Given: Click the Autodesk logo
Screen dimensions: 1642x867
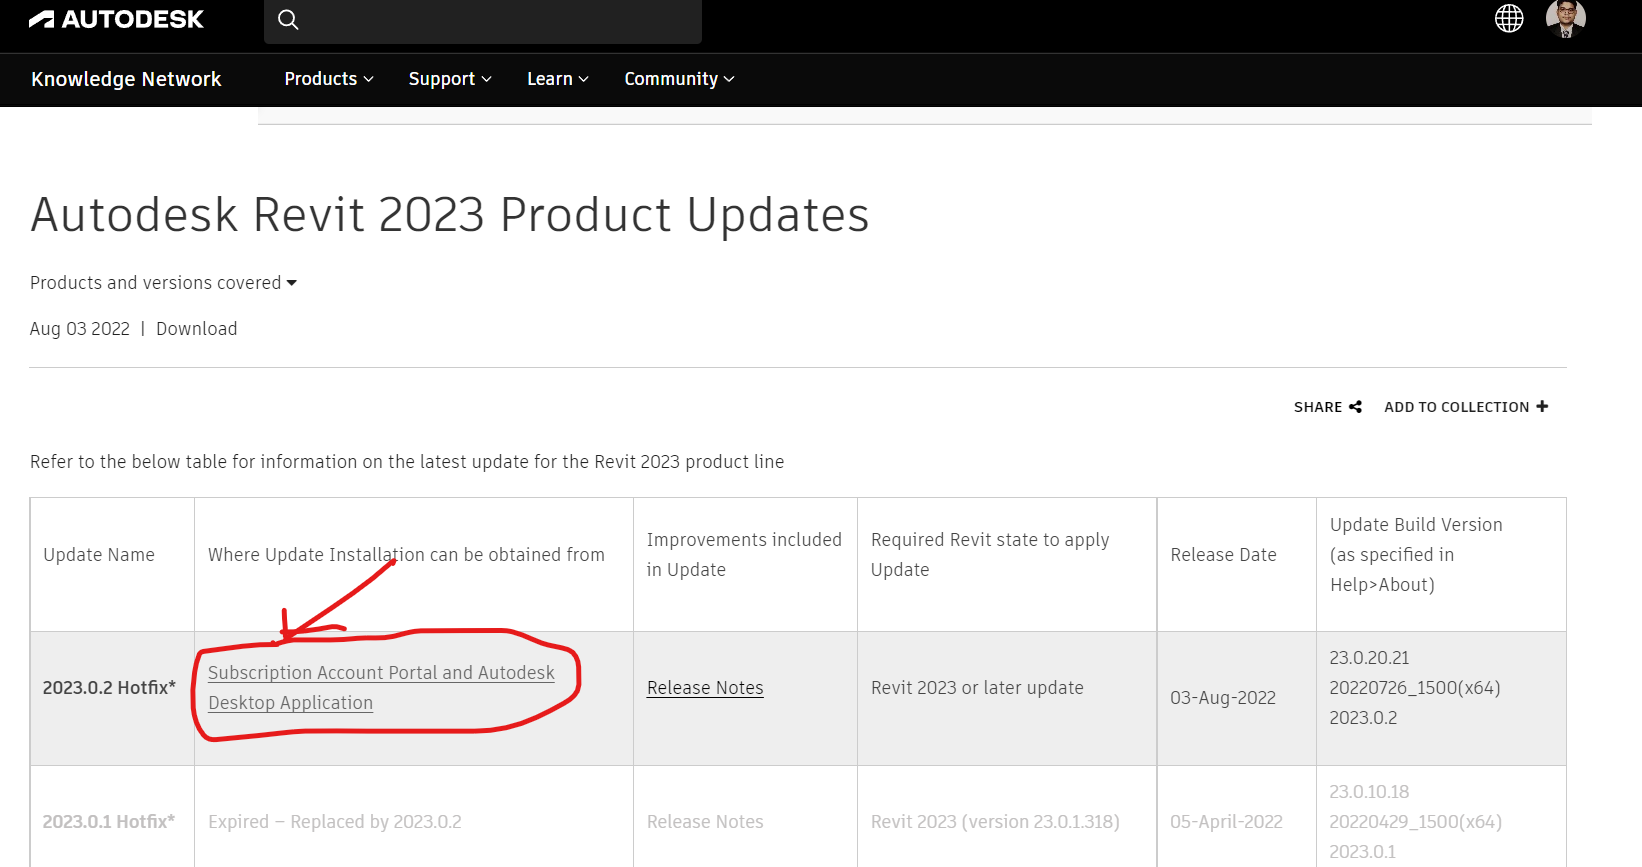Looking at the screenshot, I should pyautogui.click(x=116, y=19).
